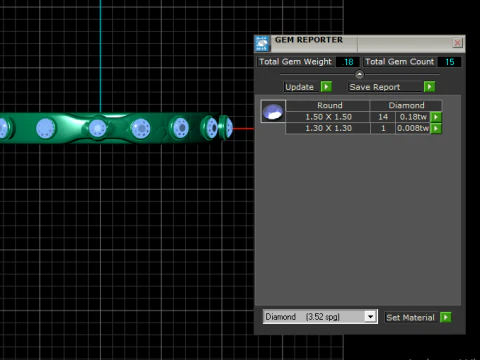Click the Update button label
This screenshot has height=360, width=480.
(299, 87)
